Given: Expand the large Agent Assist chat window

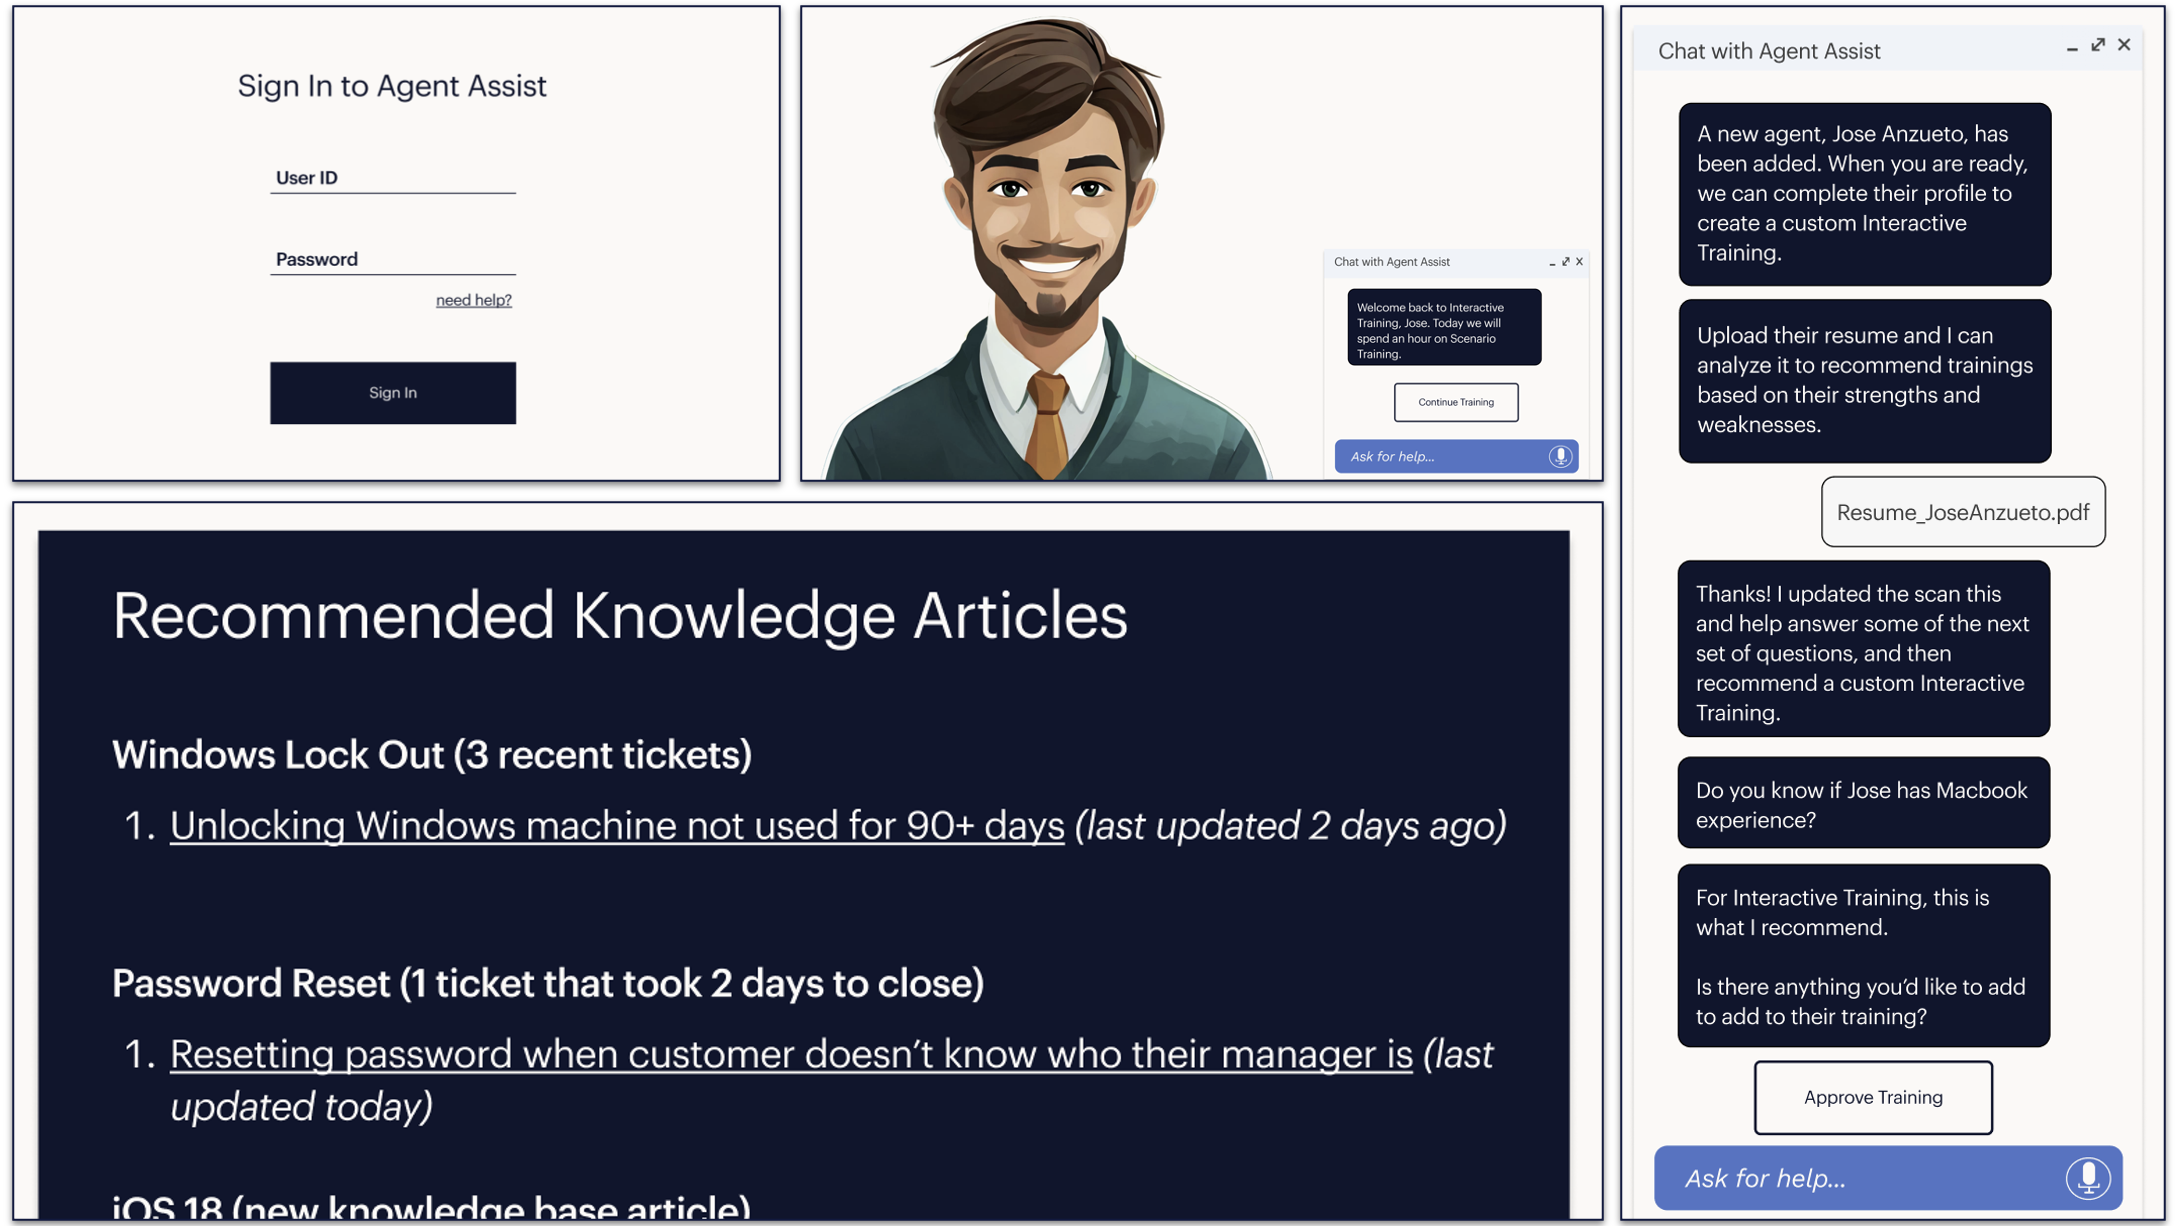Looking at the screenshot, I should coord(2098,45).
